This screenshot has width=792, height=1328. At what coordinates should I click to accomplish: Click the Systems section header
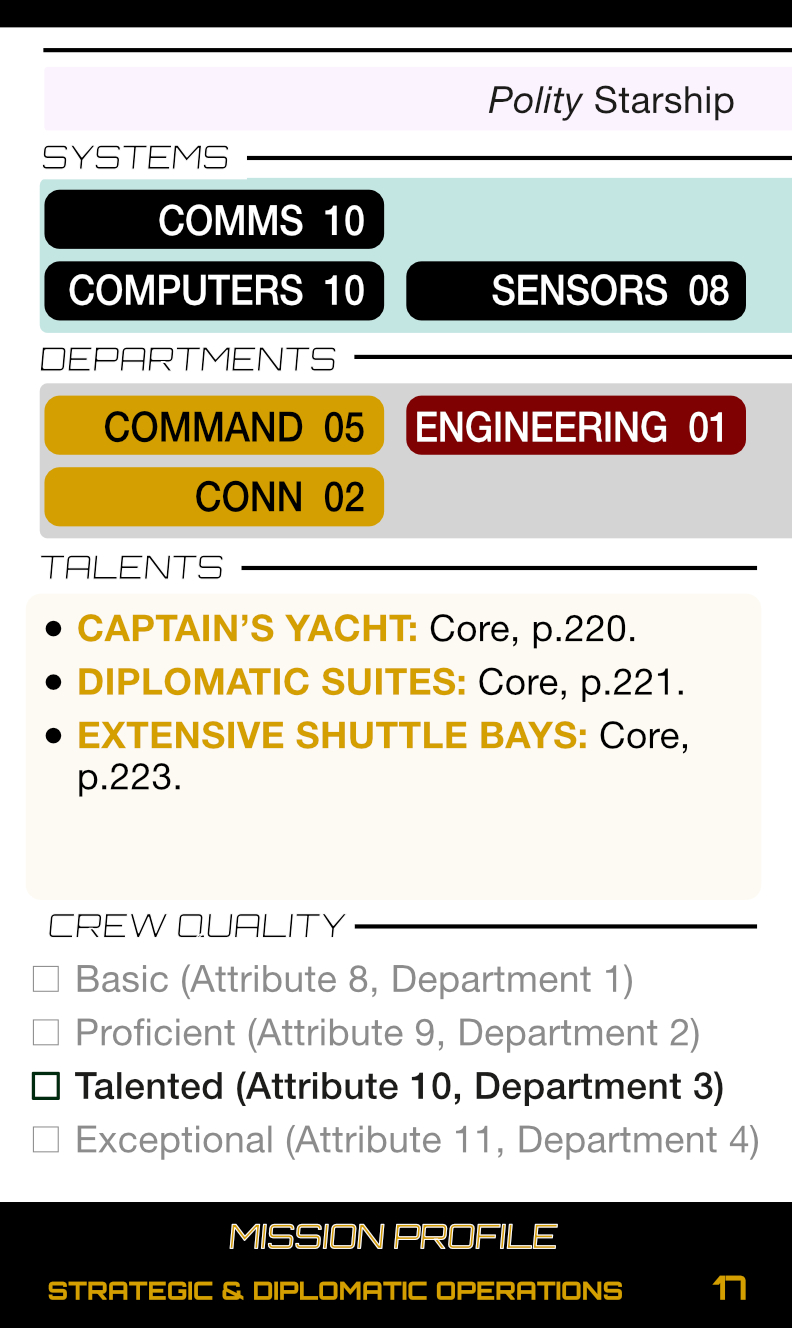coord(136,158)
